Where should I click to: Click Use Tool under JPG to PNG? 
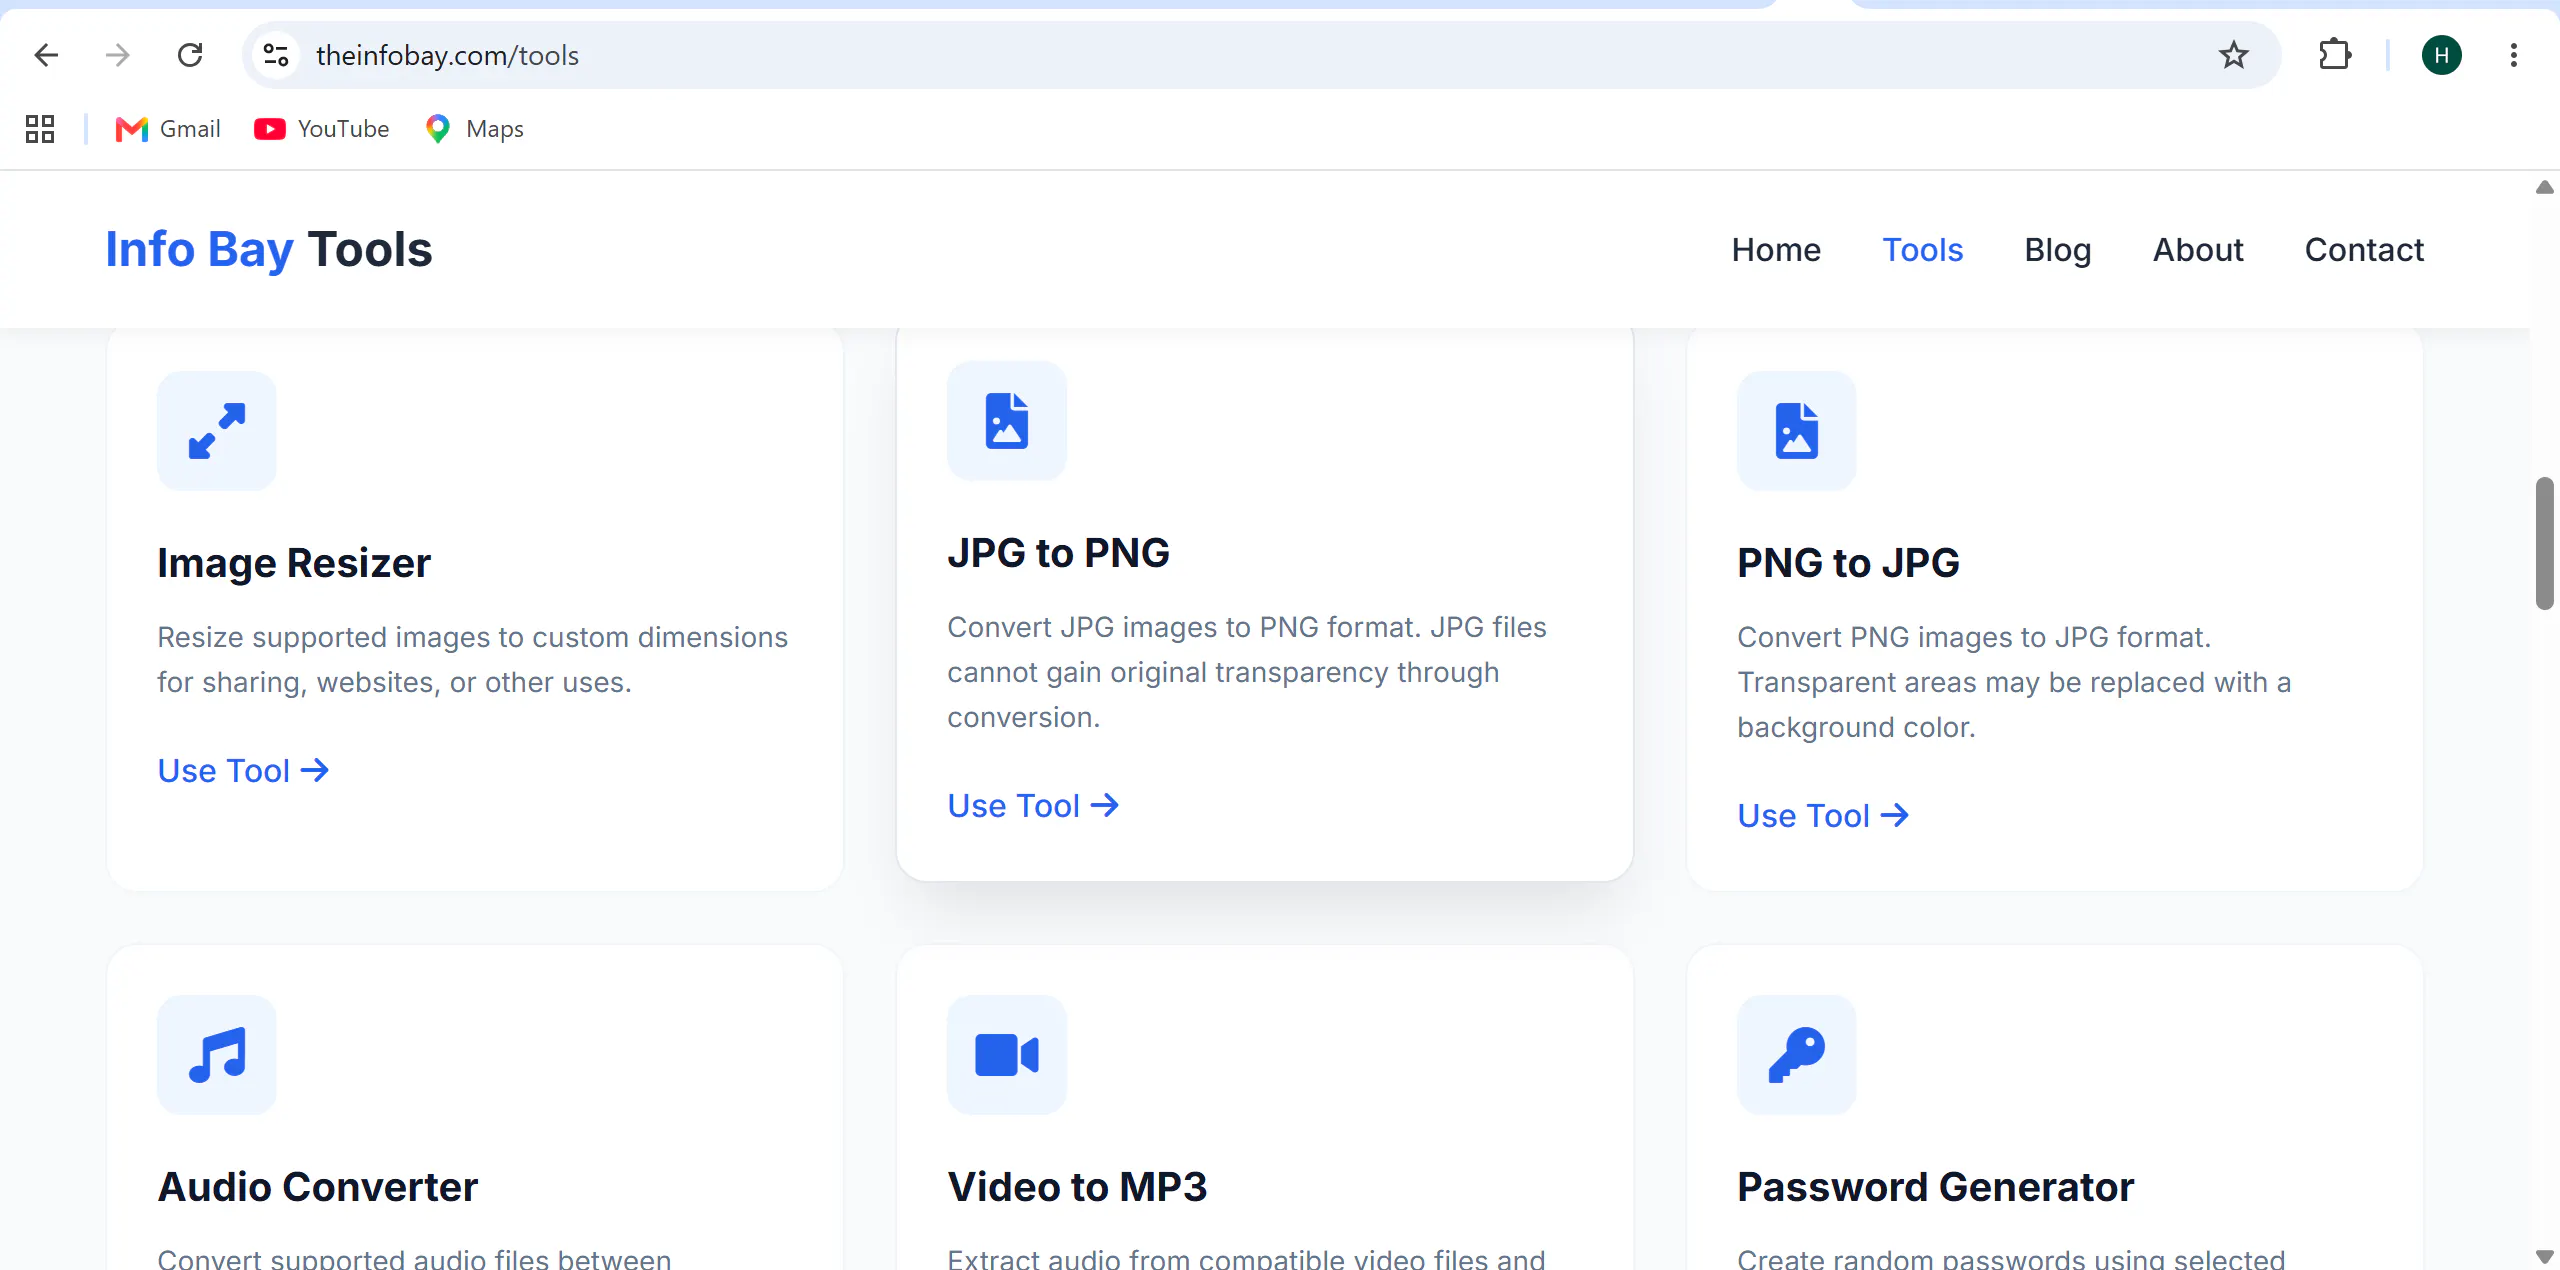[1033, 806]
